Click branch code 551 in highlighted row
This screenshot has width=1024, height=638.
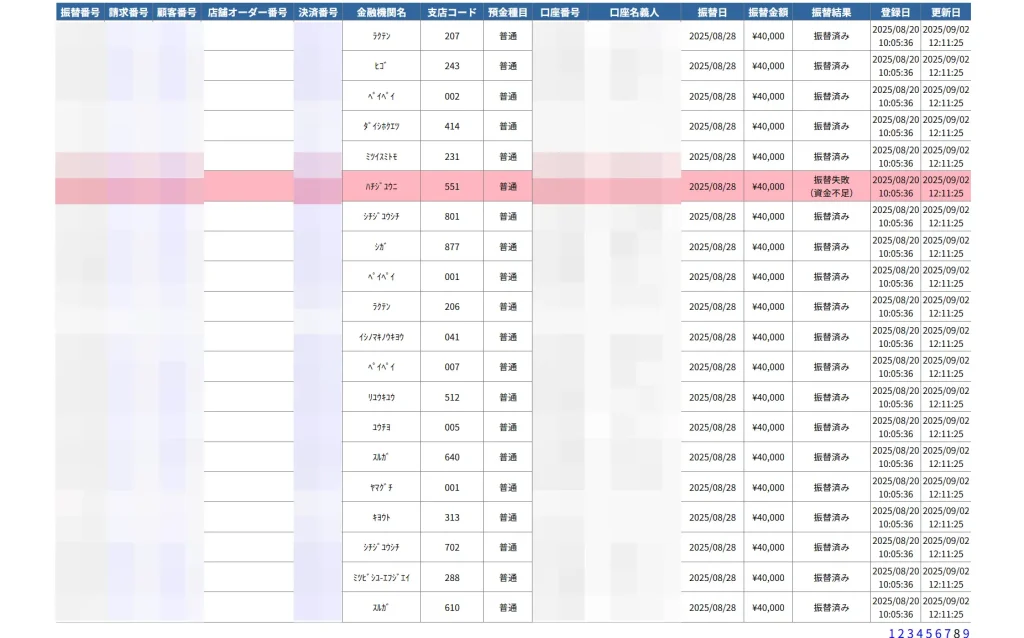[452, 186]
